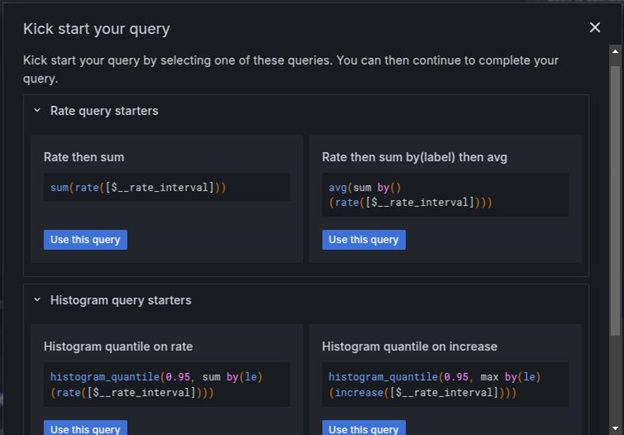This screenshot has height=435, width=624.
Task: Collapse the Histogram query starters chevron
Action: pos(37,300)
